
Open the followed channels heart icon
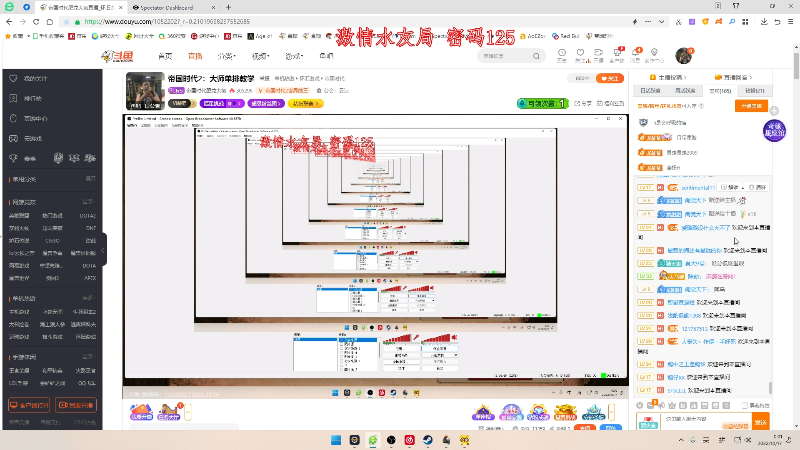click(580, 55)
